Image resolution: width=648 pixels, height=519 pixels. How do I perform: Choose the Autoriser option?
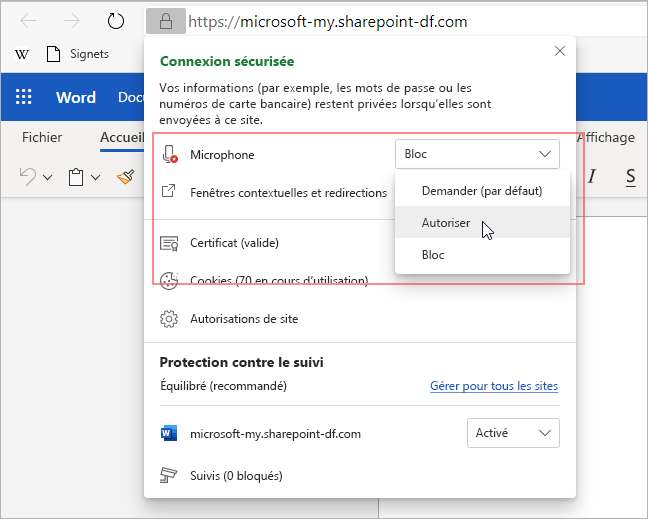coord(482,222)
